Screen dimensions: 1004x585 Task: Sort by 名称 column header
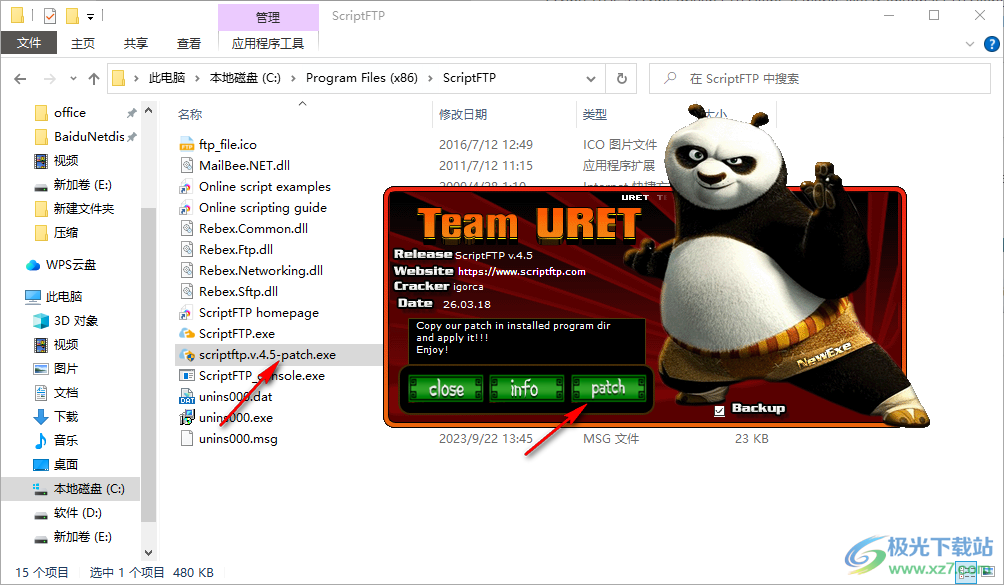point(190,115)
